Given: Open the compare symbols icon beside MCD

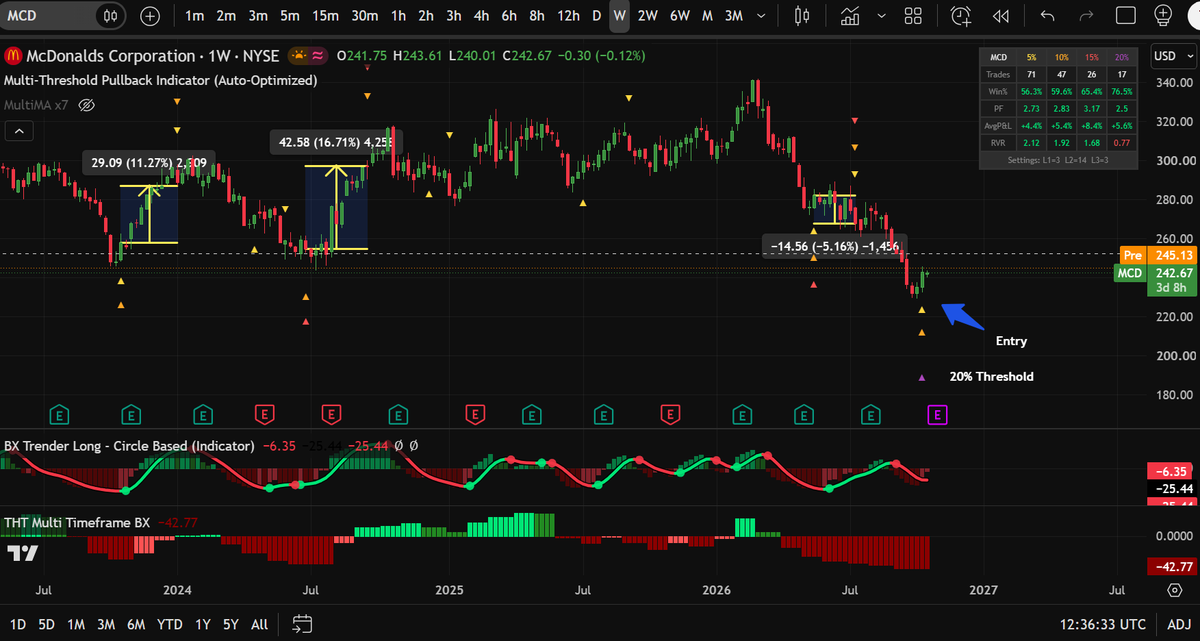Looking at the screenshot, I should (x=111, y=16).
